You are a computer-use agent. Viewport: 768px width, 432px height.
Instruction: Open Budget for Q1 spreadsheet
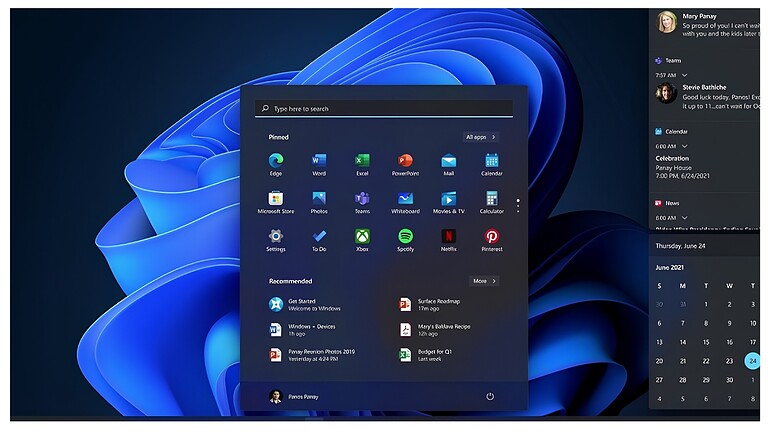pos(426,355)
